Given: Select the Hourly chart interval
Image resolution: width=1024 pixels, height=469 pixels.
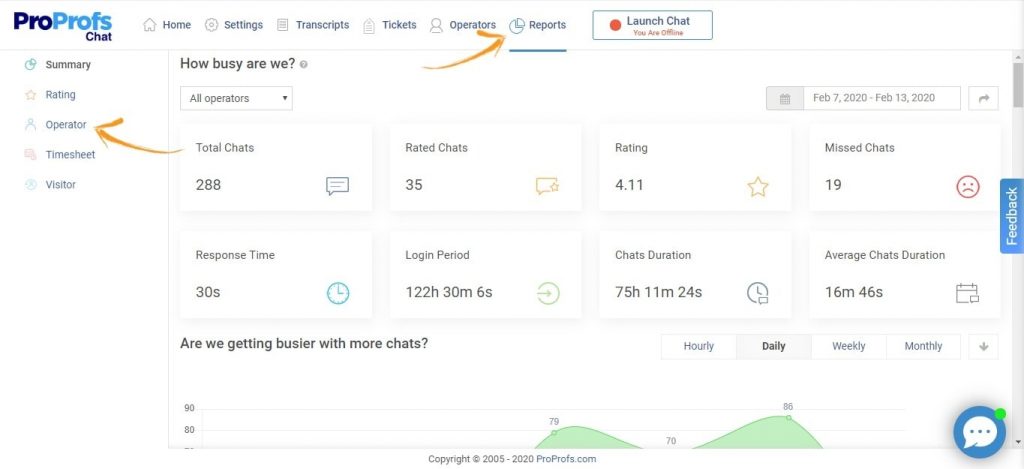Looking at the screenshot, I should click(x=698, y=346).
